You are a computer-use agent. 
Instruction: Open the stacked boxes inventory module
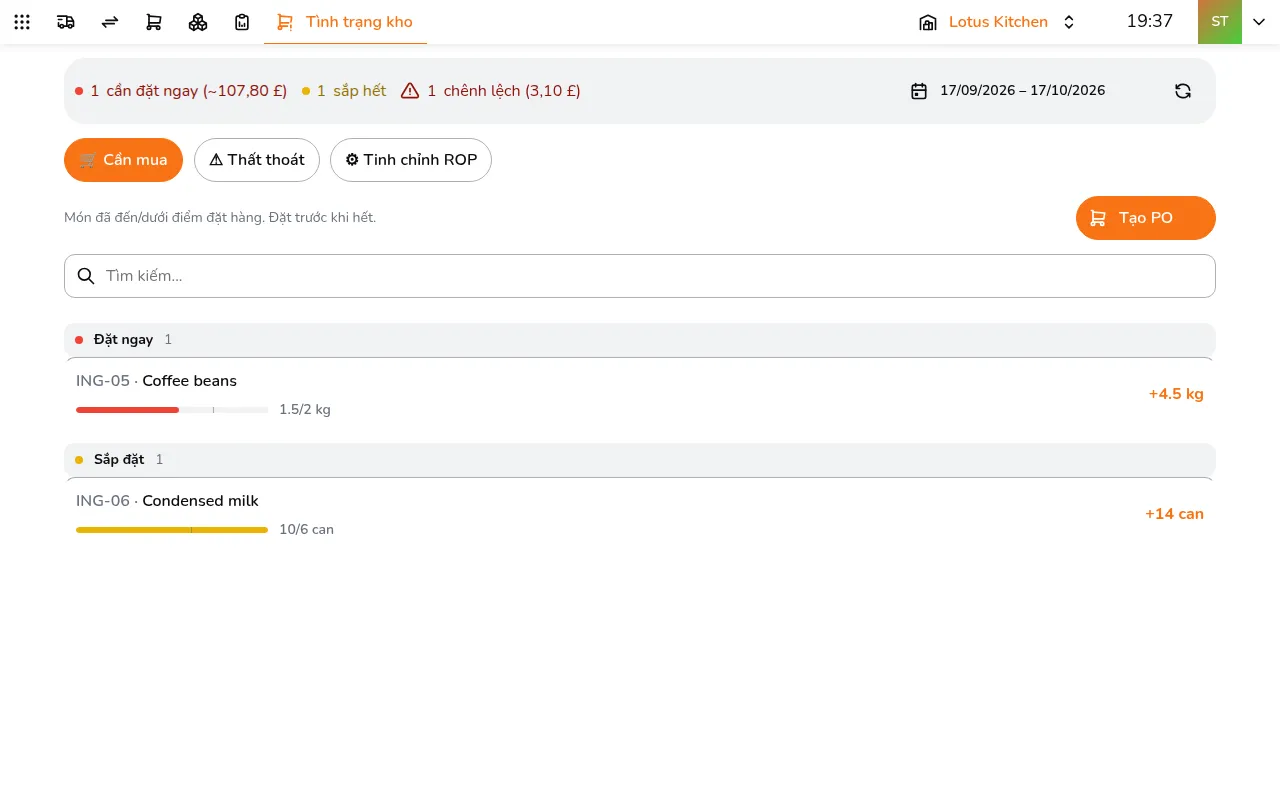coord(198,22)
